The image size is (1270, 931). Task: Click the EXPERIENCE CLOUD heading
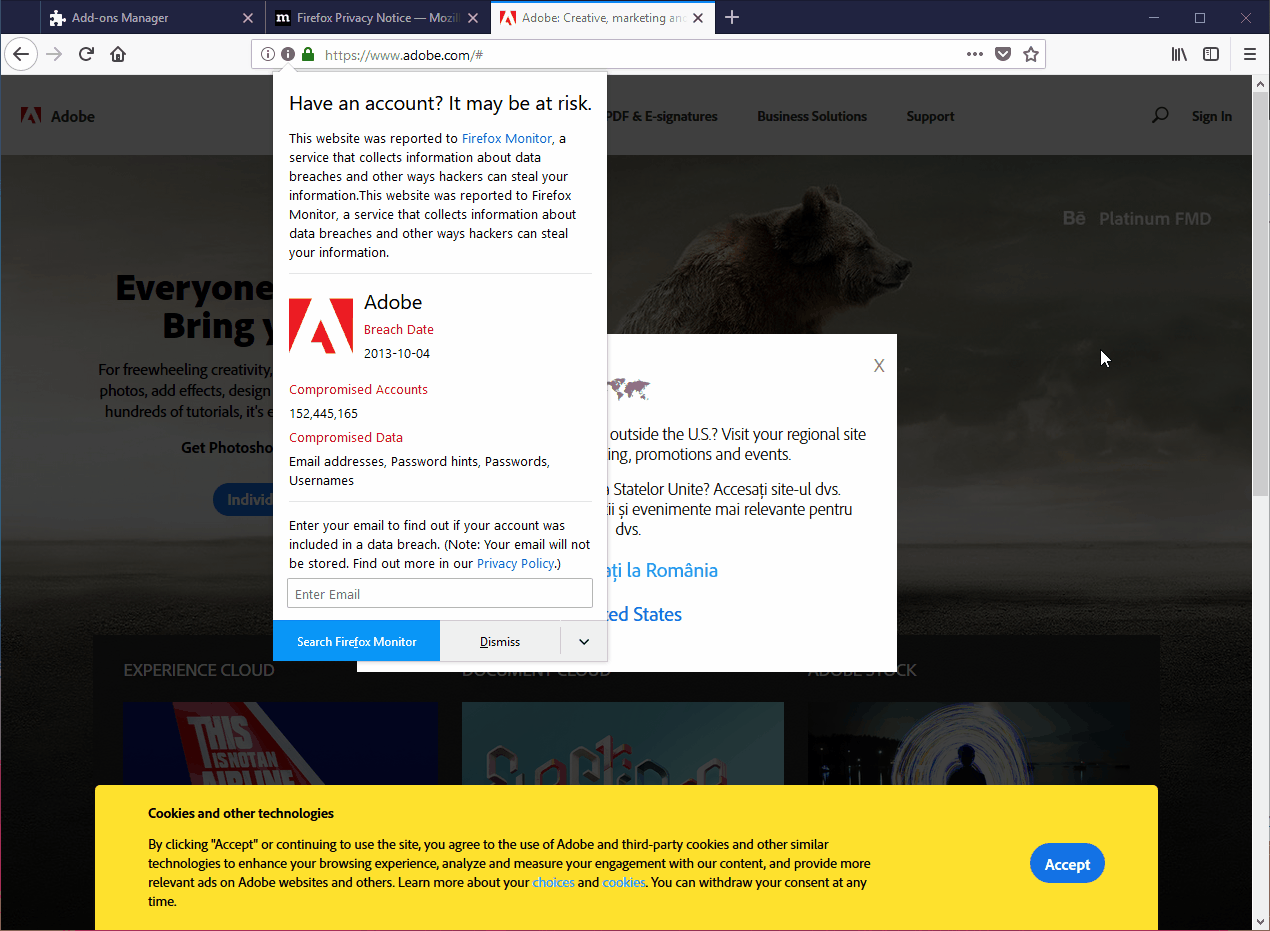click(x=198, y=670)
